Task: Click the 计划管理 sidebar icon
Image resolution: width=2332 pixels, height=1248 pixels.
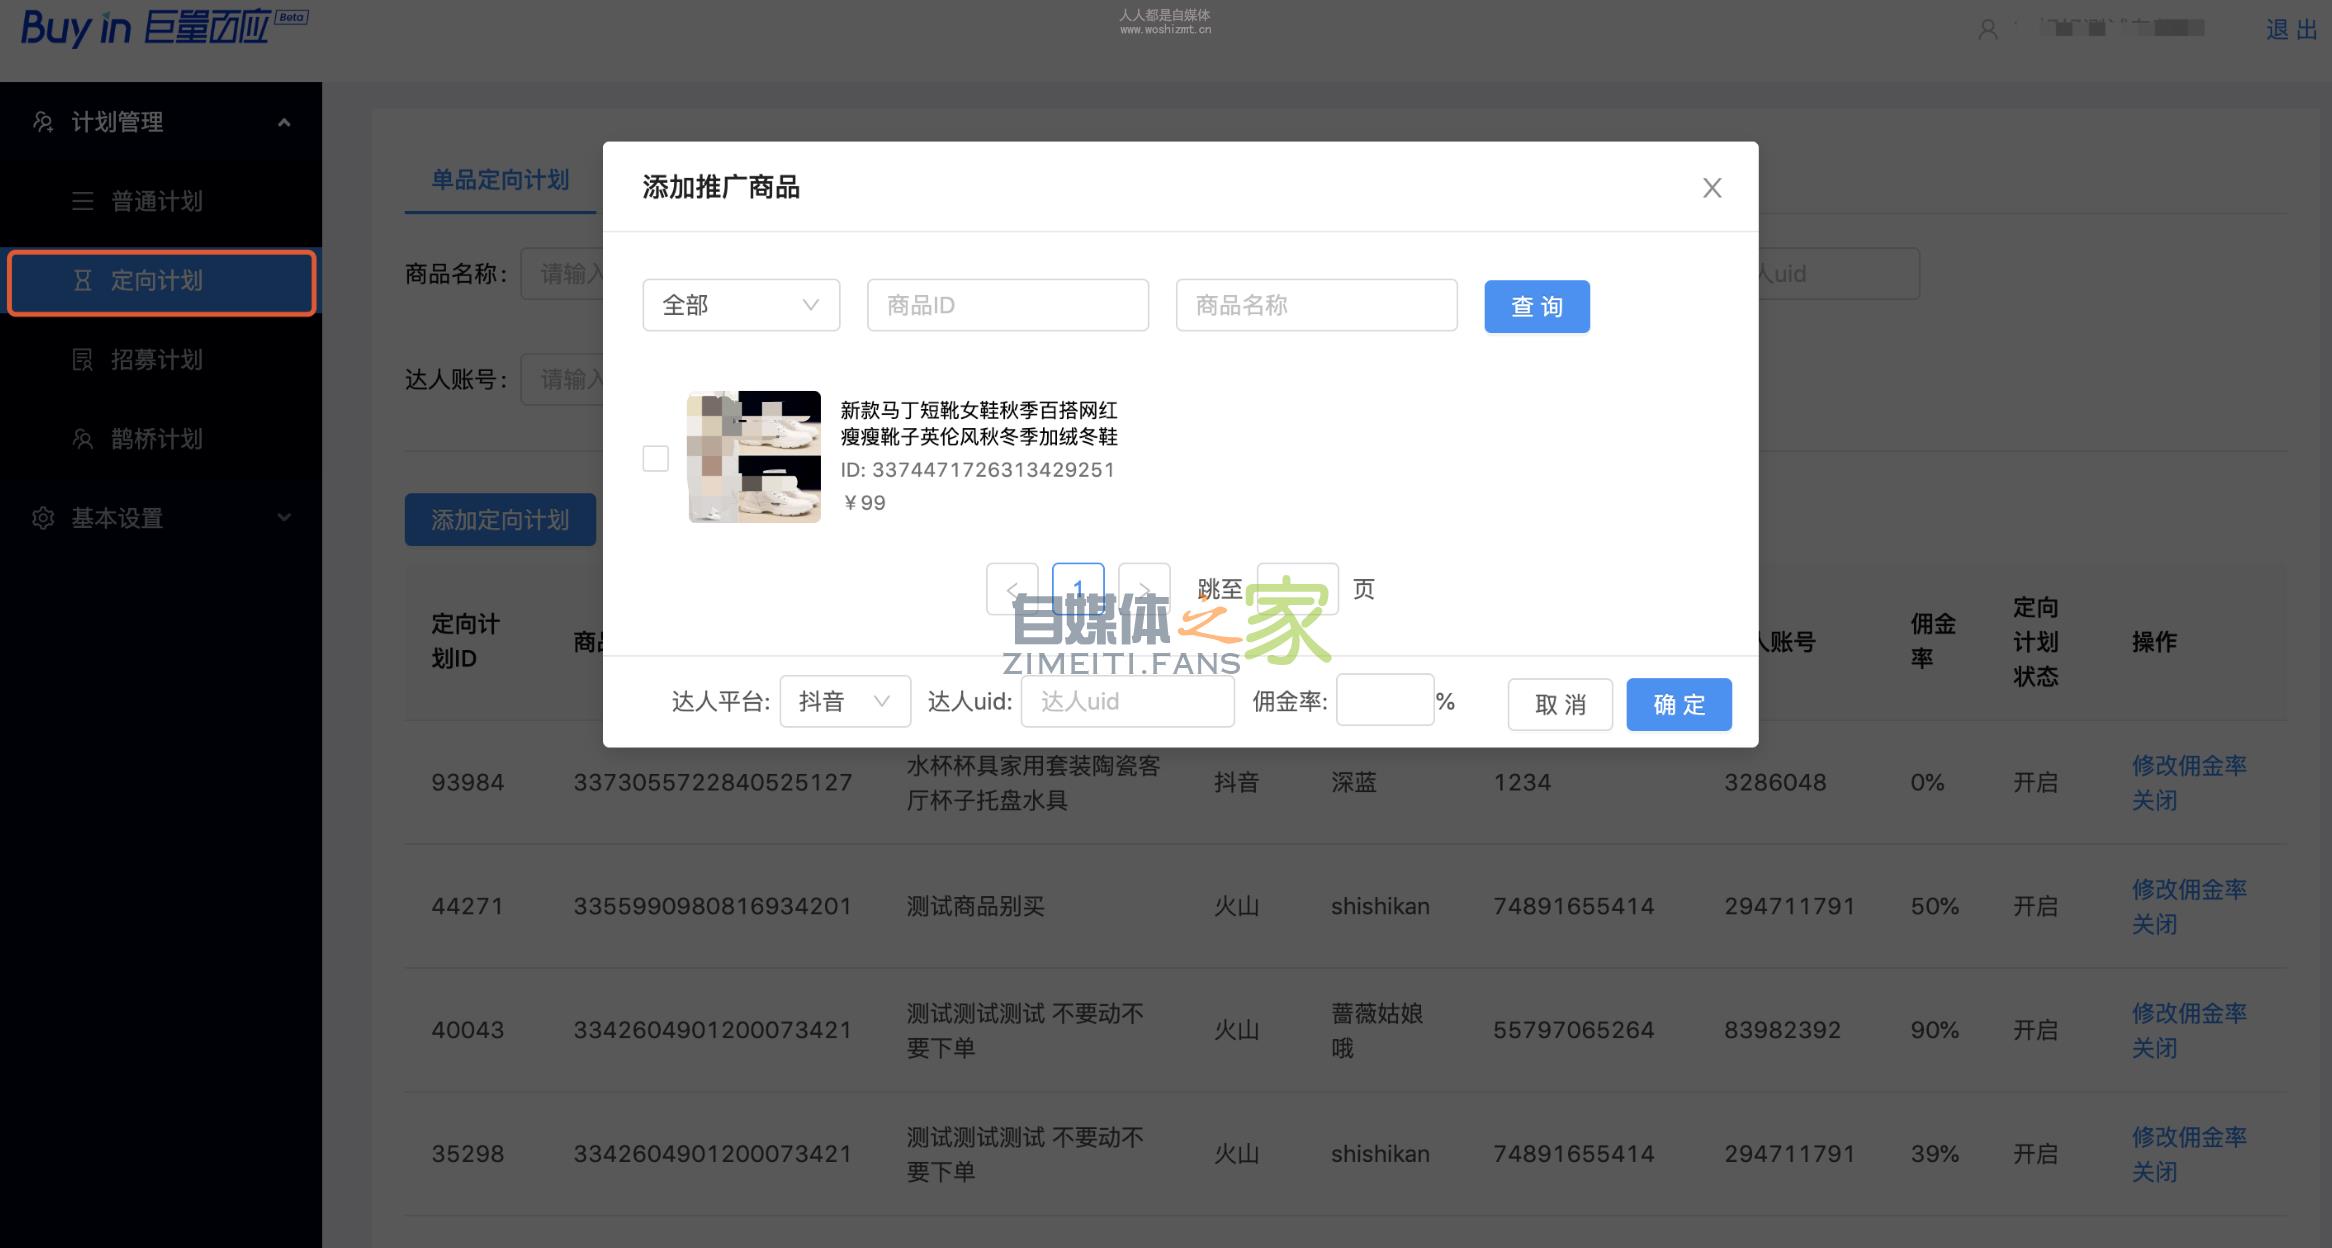Action: [x=43, y=121]
